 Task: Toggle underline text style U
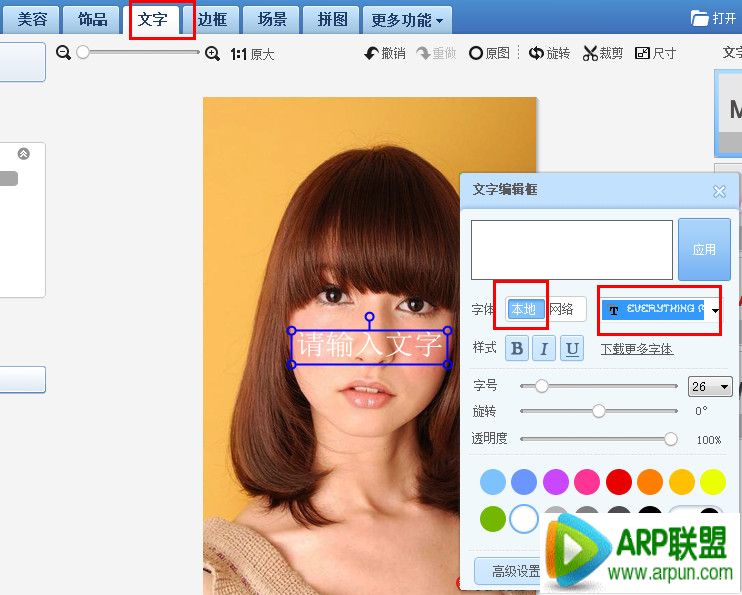(572, 348)
